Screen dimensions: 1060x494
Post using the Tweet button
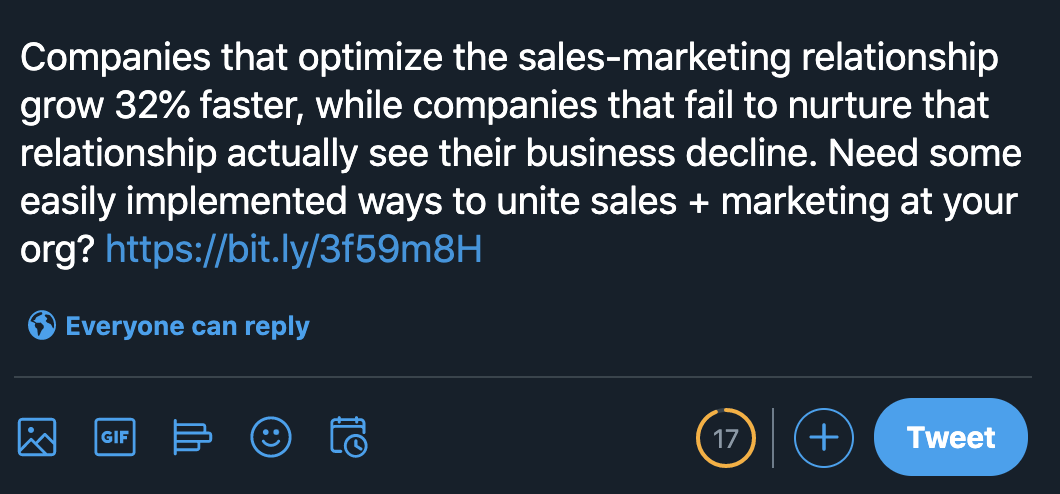950,438
